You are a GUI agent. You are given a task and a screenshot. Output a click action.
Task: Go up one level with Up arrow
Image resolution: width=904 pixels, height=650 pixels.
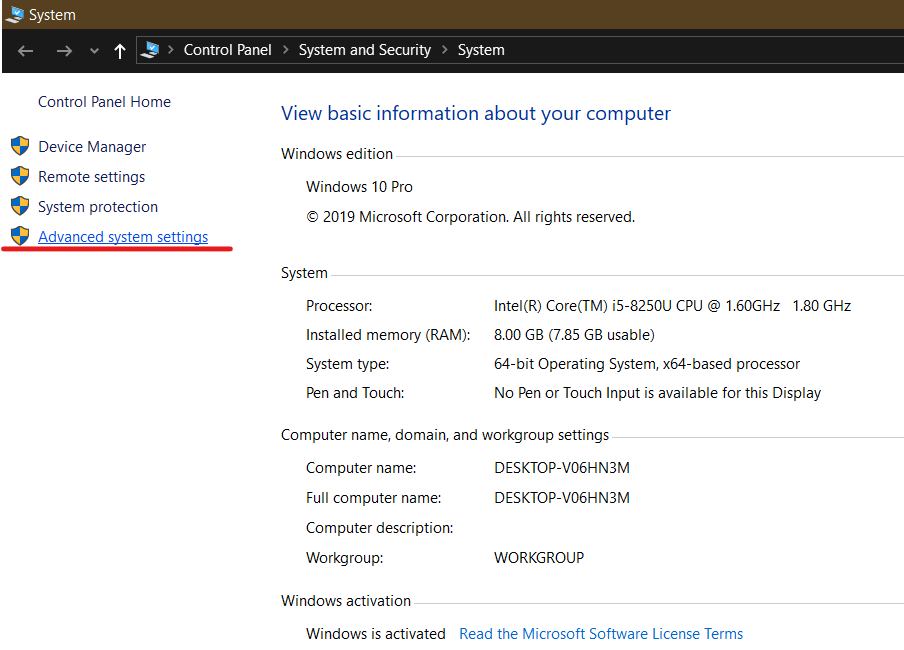119,51
